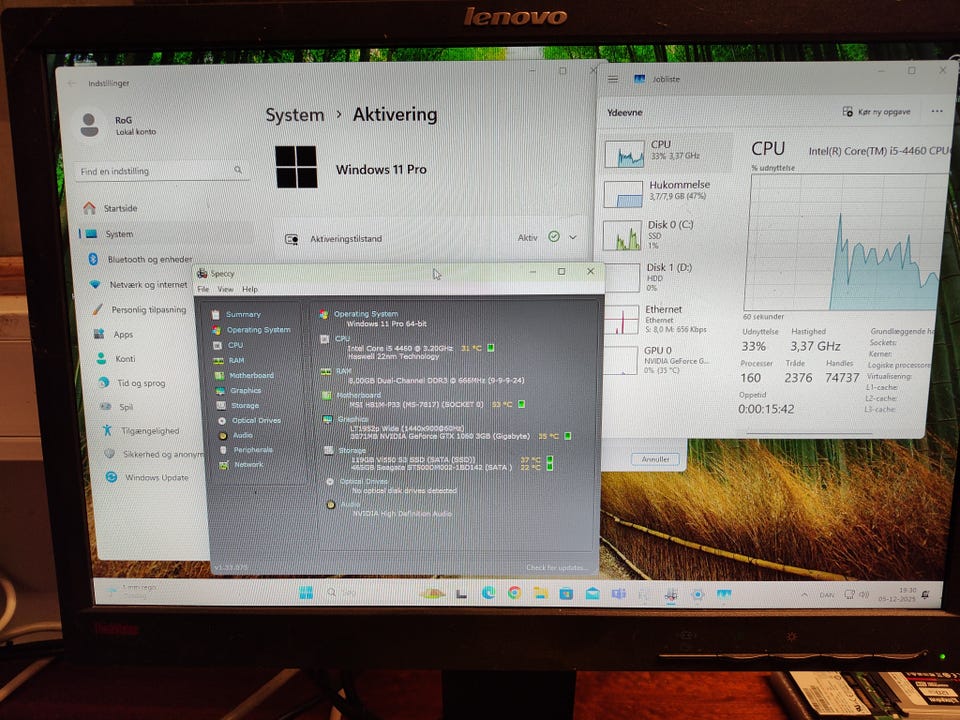Screen dimensions: 960x720
Task: Open Windows Update in Settings sidebar
Action: [156, 477]
